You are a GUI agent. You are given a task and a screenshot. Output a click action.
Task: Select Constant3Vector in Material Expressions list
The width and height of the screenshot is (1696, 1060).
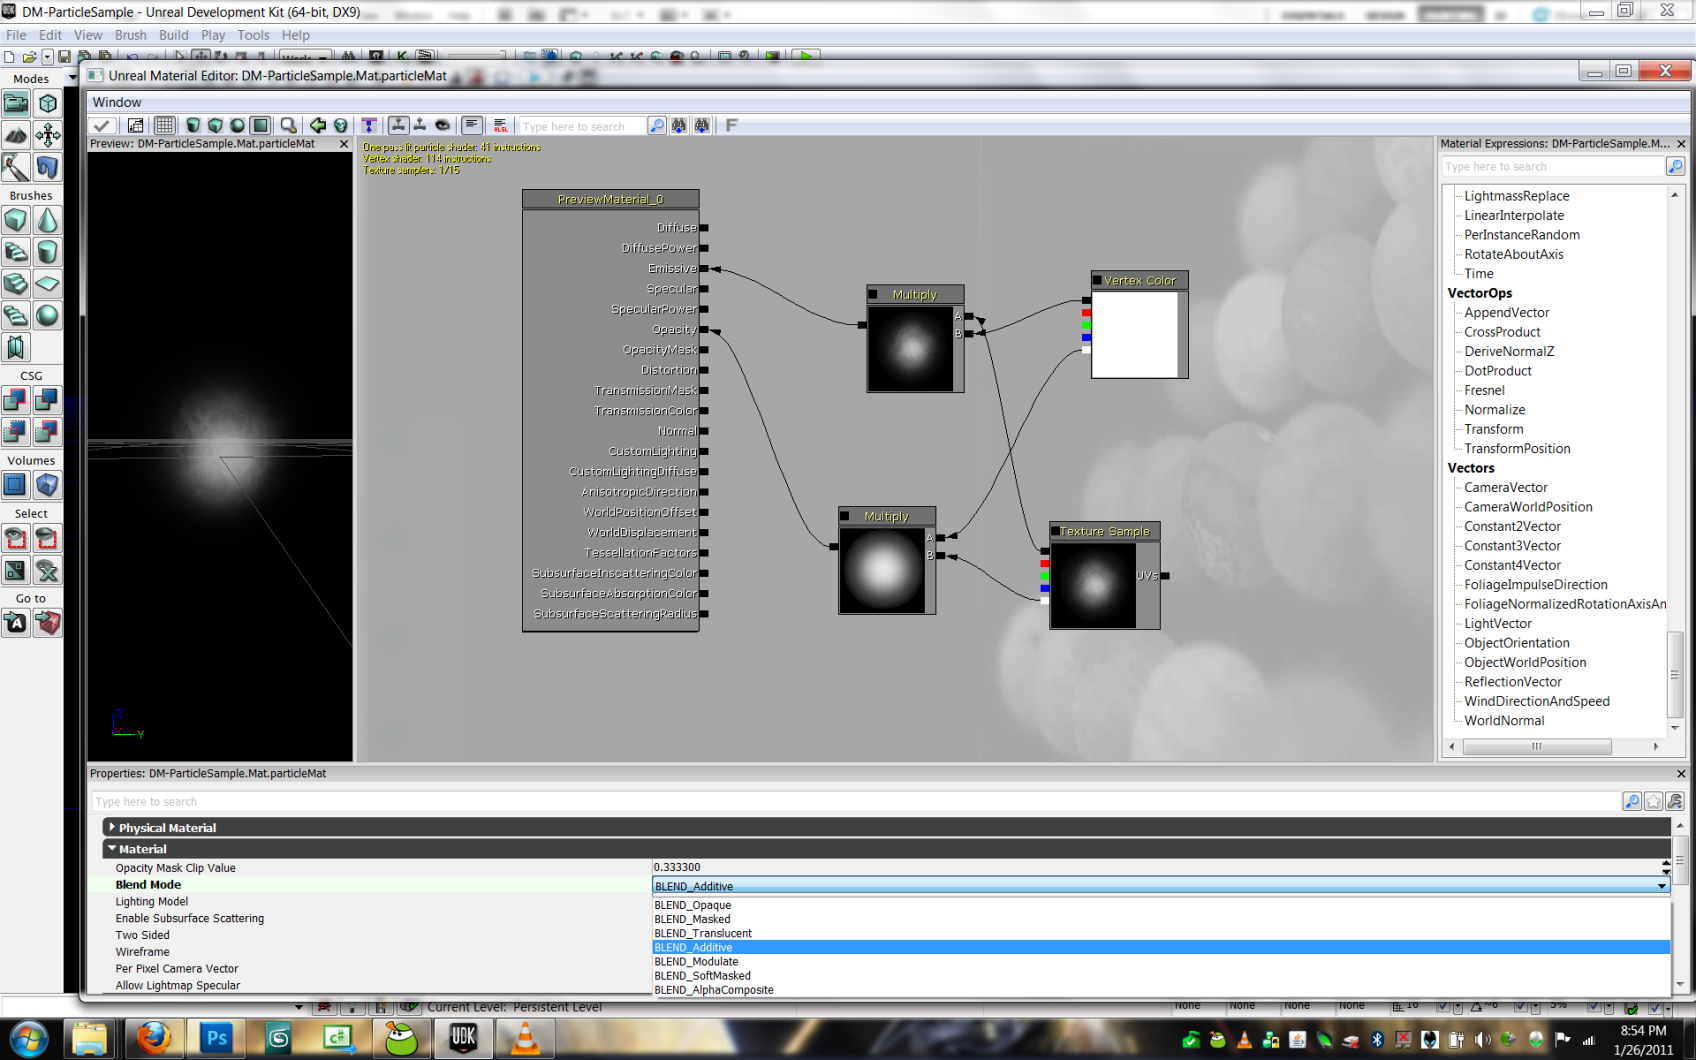(1512, 545)
